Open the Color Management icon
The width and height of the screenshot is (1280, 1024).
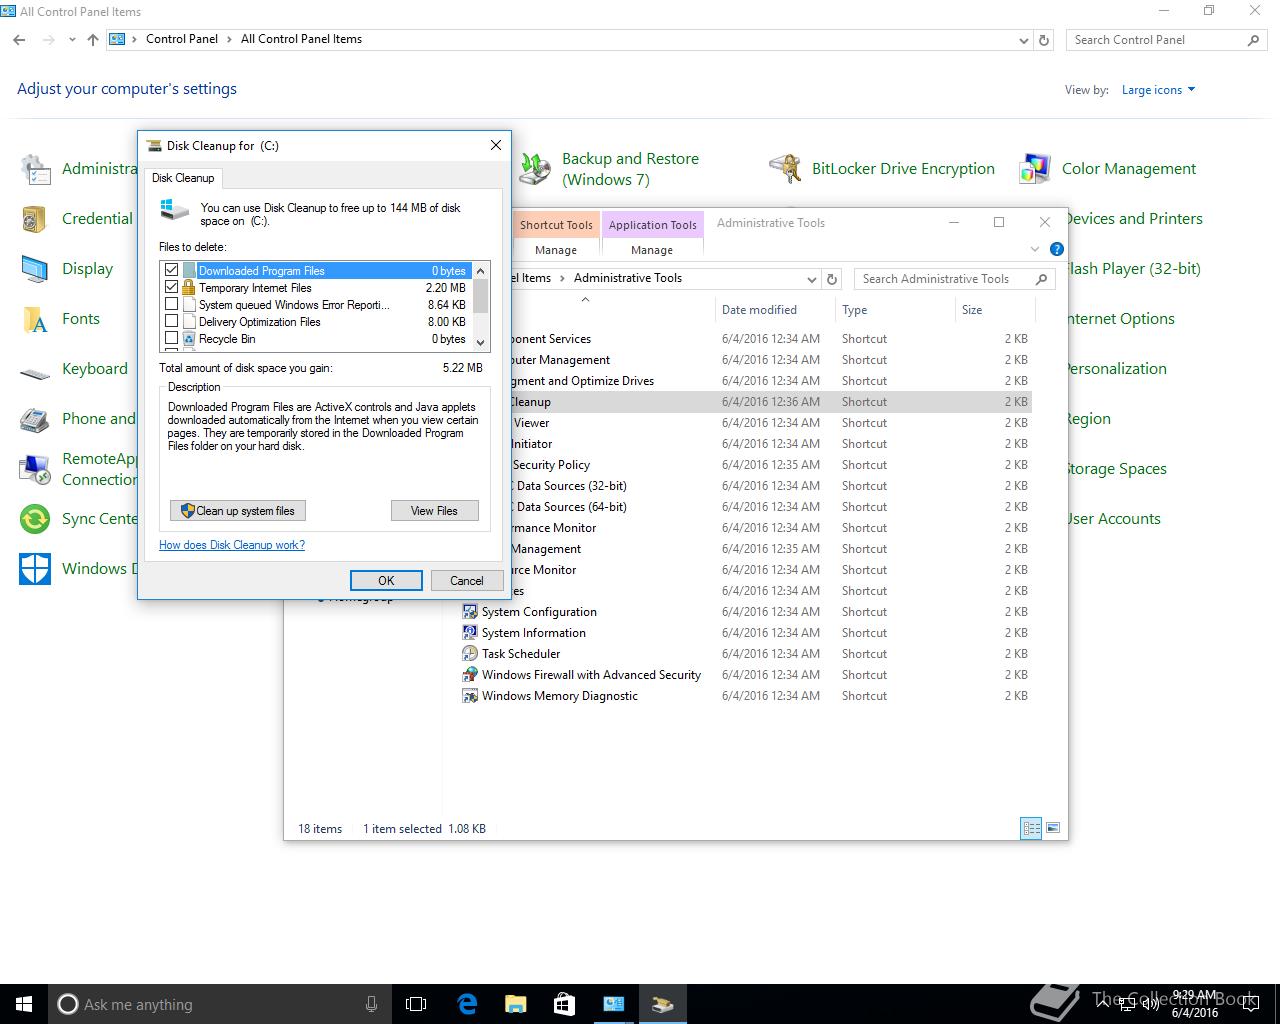(1035, 169)
